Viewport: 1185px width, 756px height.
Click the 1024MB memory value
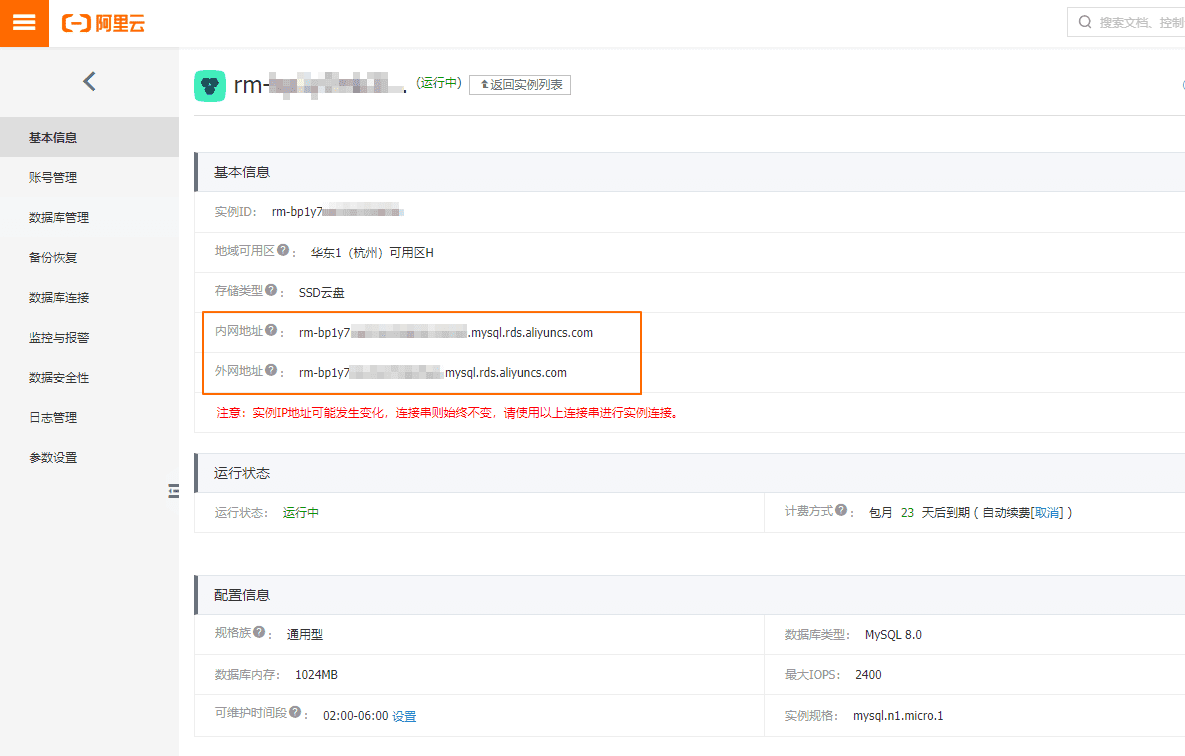(316, 675)
